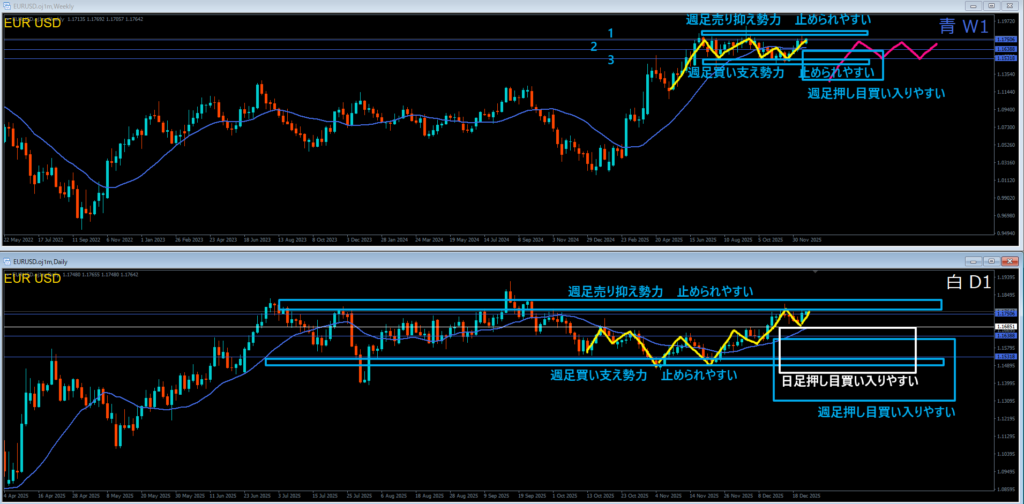Click the chart icon in the Weekly window title bar
The image size is (1024, 504).
(x=7, y=6)
